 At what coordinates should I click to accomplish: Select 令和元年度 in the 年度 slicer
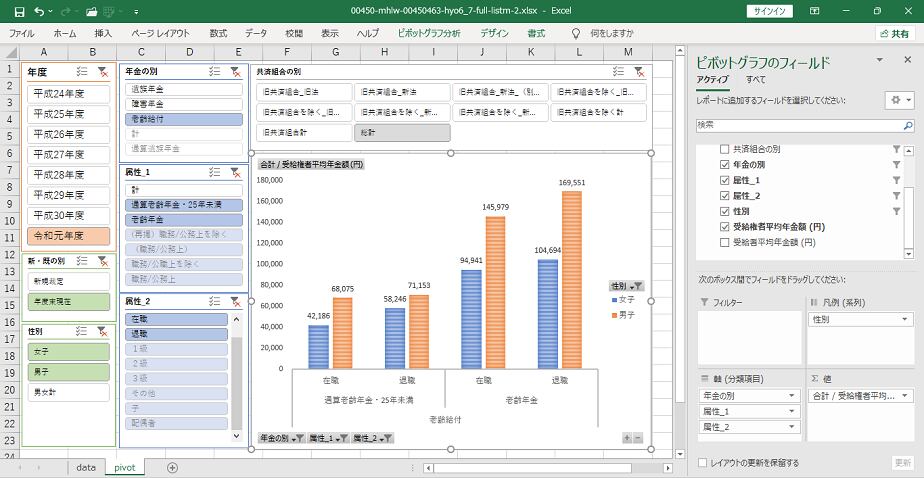(x=69, y=237)
